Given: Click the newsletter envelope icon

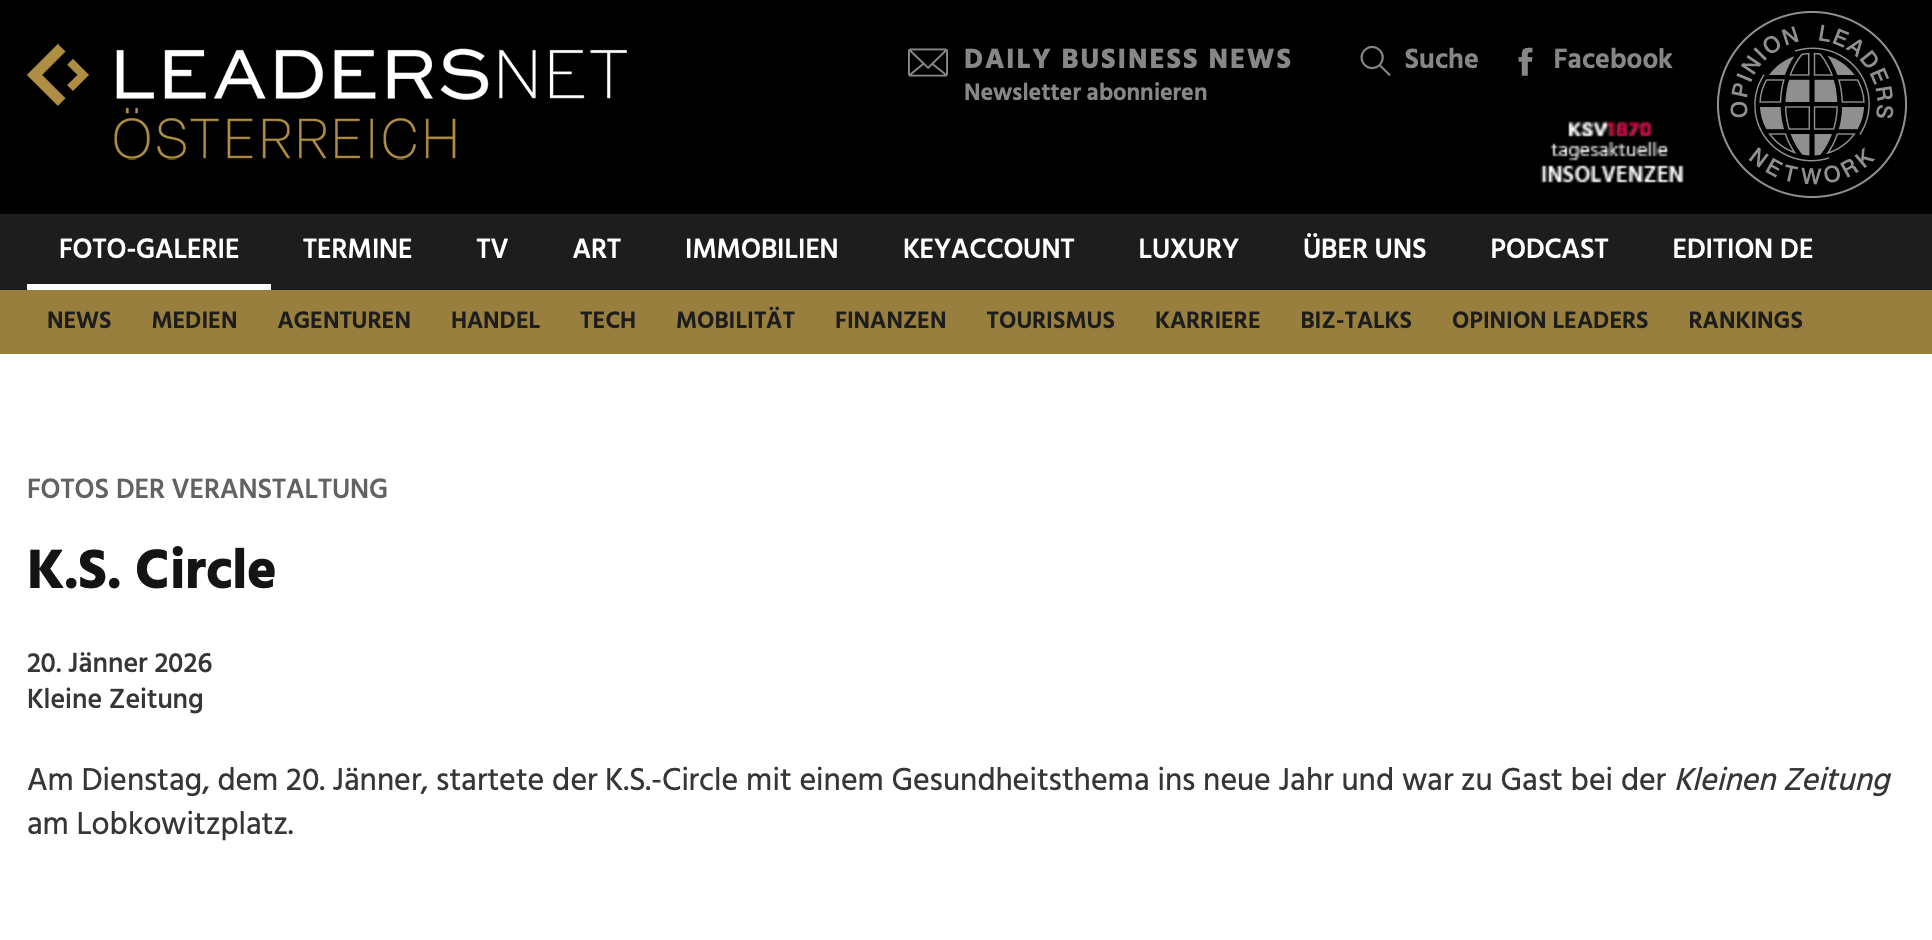Looking at the screenshot, I should tap(927, 63).
